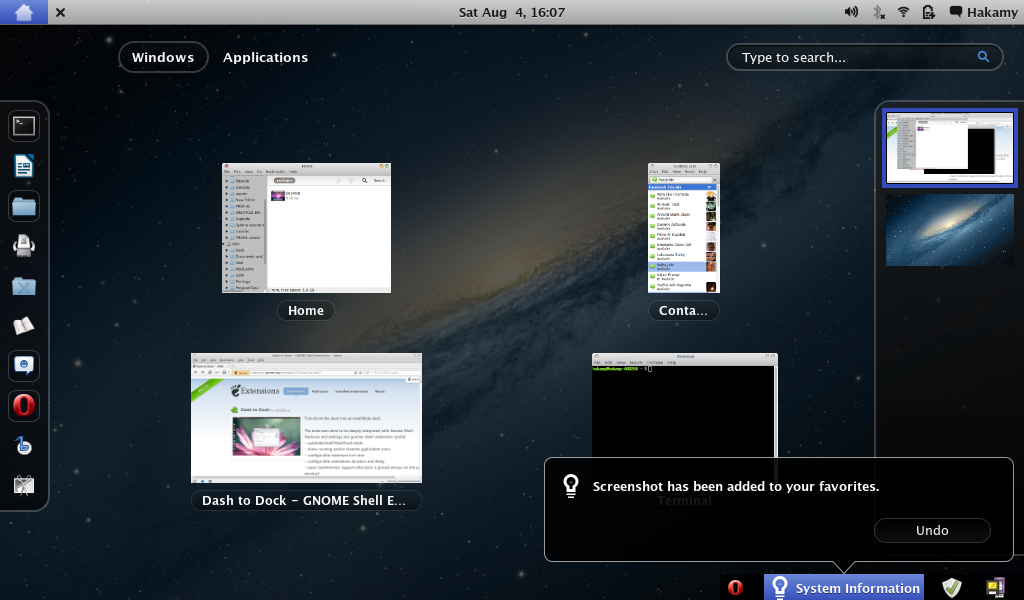Select System Information tray item
This screenshot has width=1024, height=600.
[844, 588]
